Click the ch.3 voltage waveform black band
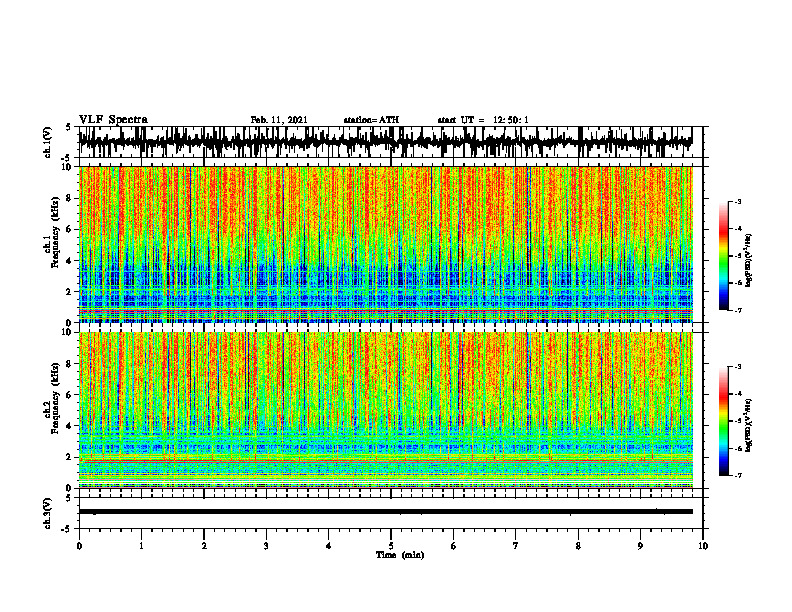 pyautogui.click(x=385, y=512)
